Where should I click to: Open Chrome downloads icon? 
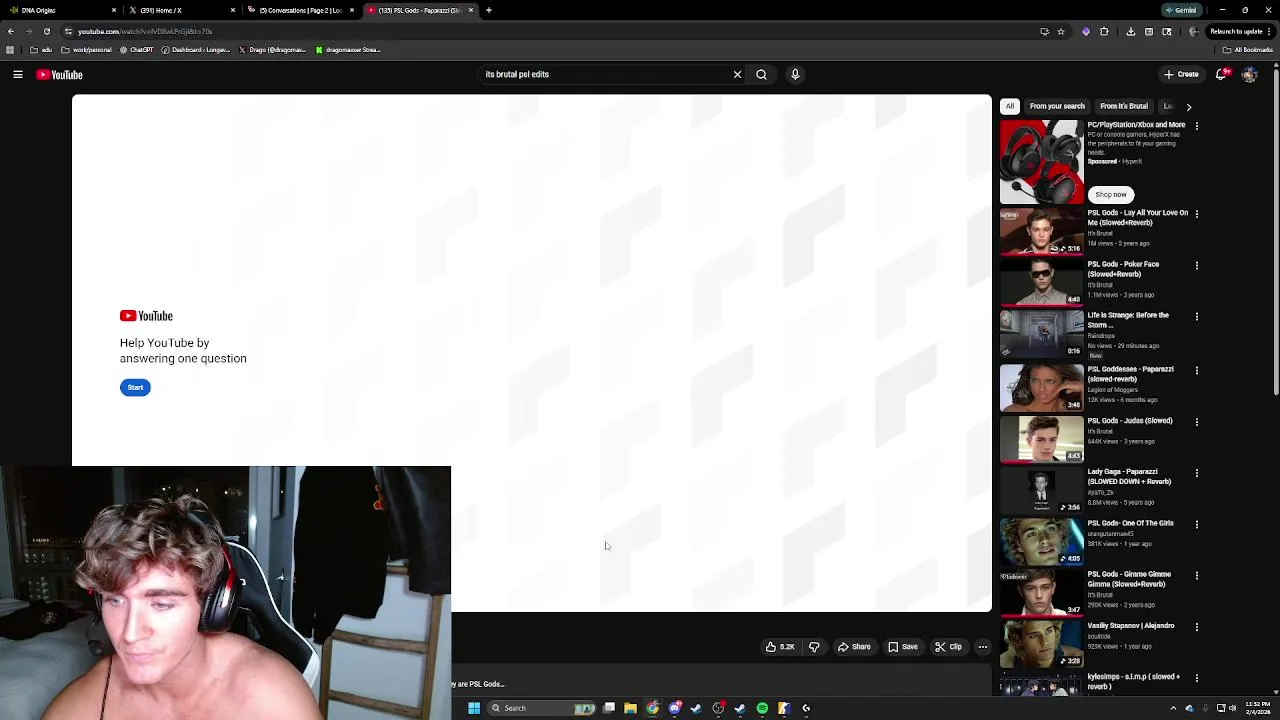point(1130,31)
